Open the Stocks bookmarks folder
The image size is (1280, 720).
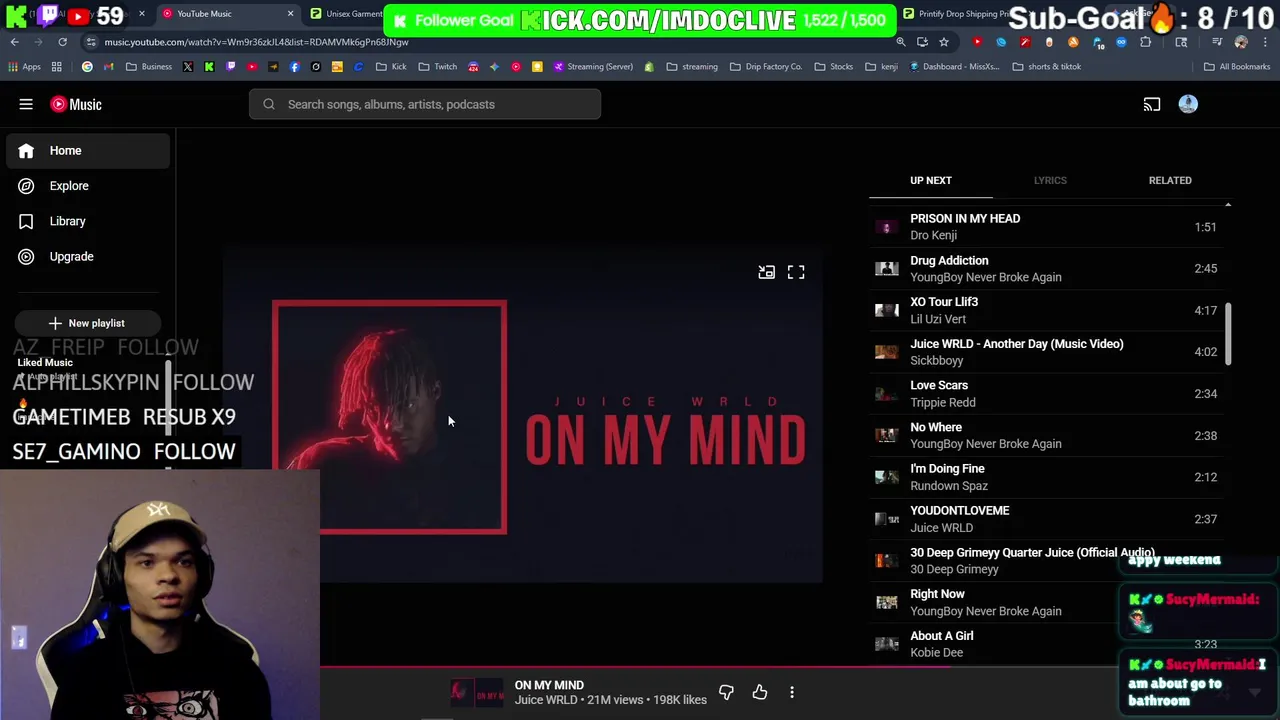pyautogui.click(x=834, y=66)
